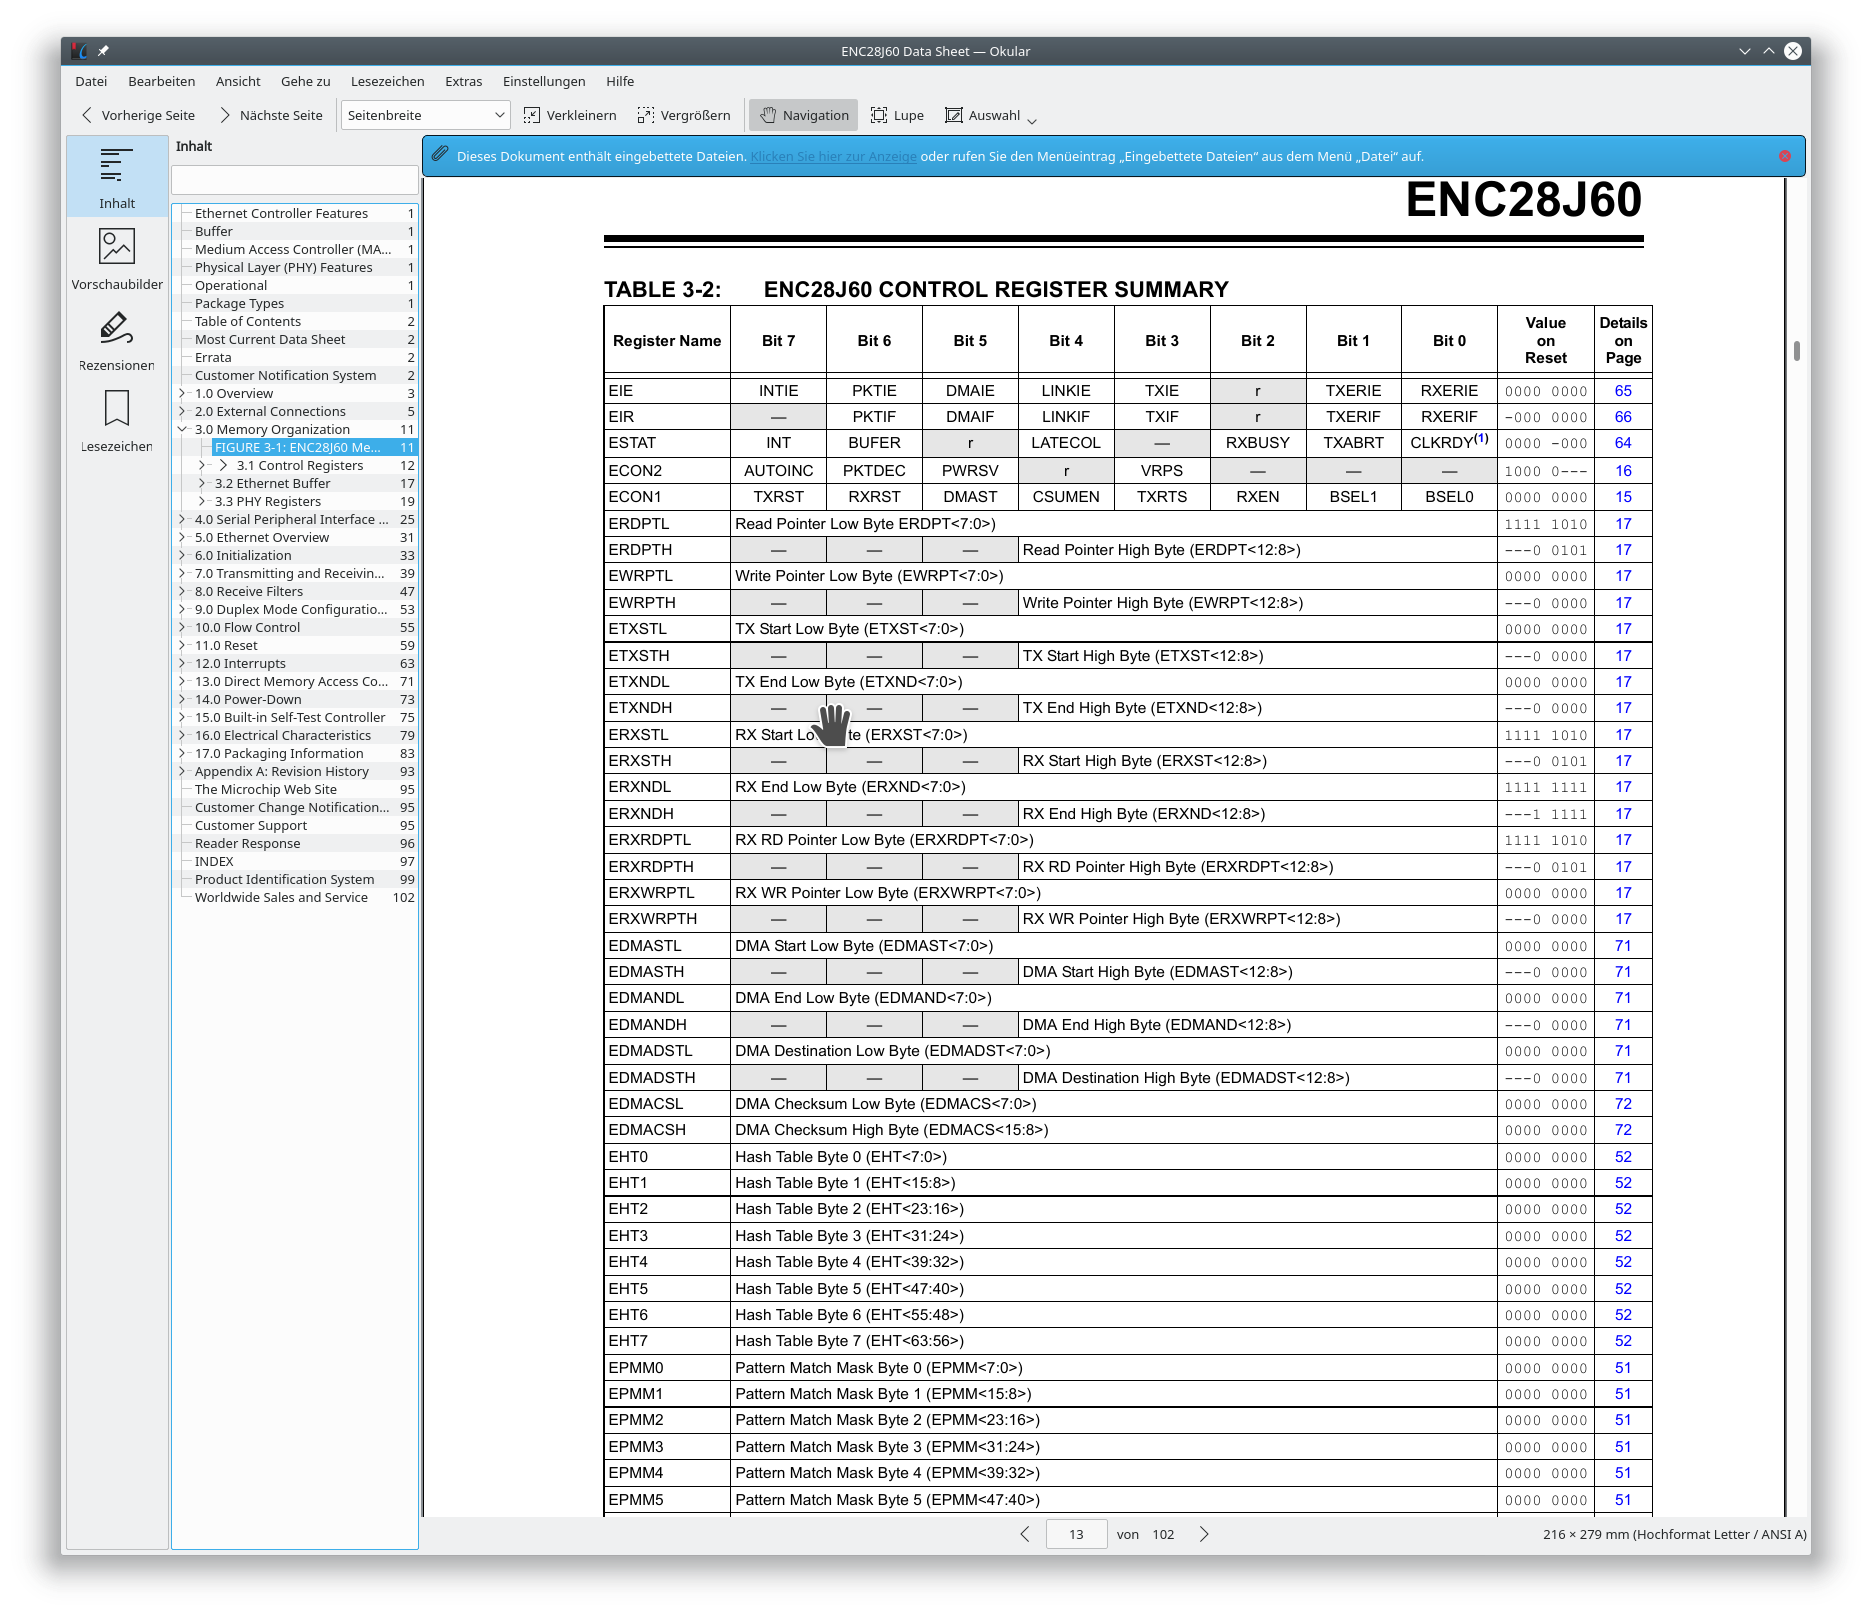Click page link 72 in EDMACSL row
The image size is (1872, 1616).
click(1623, 1104)
